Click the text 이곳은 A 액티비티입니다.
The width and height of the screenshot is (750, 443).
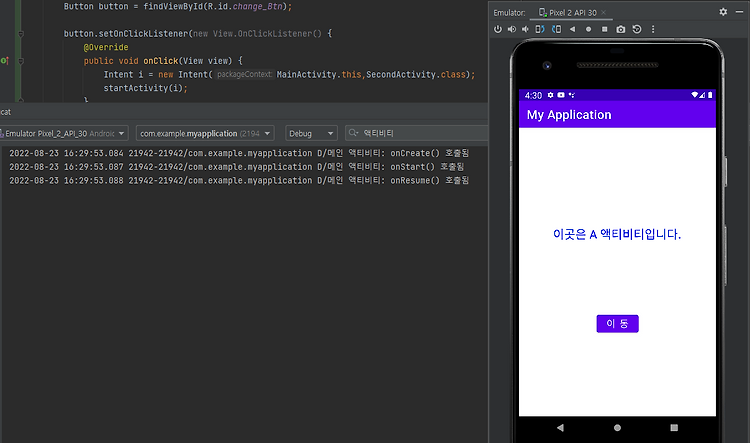[x=617, y=234]
